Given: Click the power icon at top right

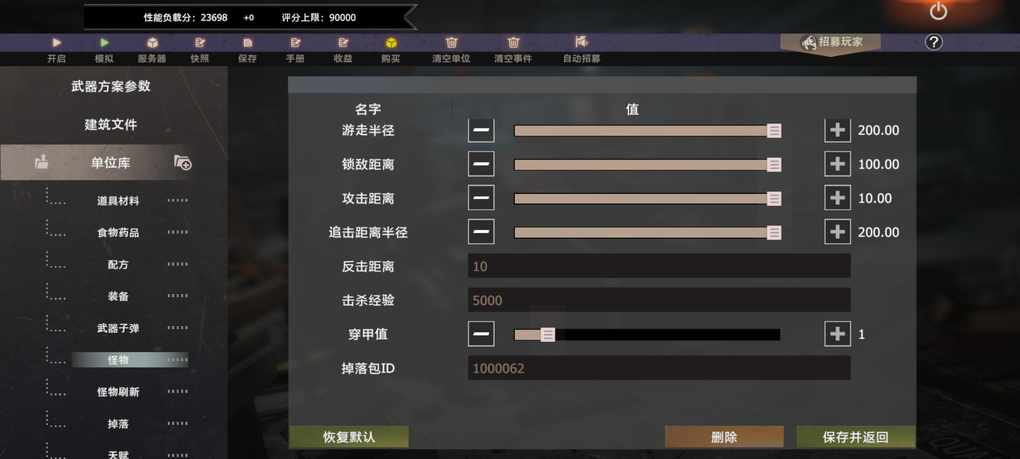Looking at the screenshot, I should click(938, 11).
